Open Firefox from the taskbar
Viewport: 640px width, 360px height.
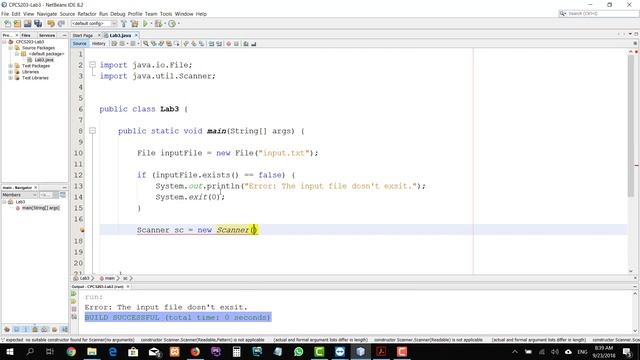[195, 351]
